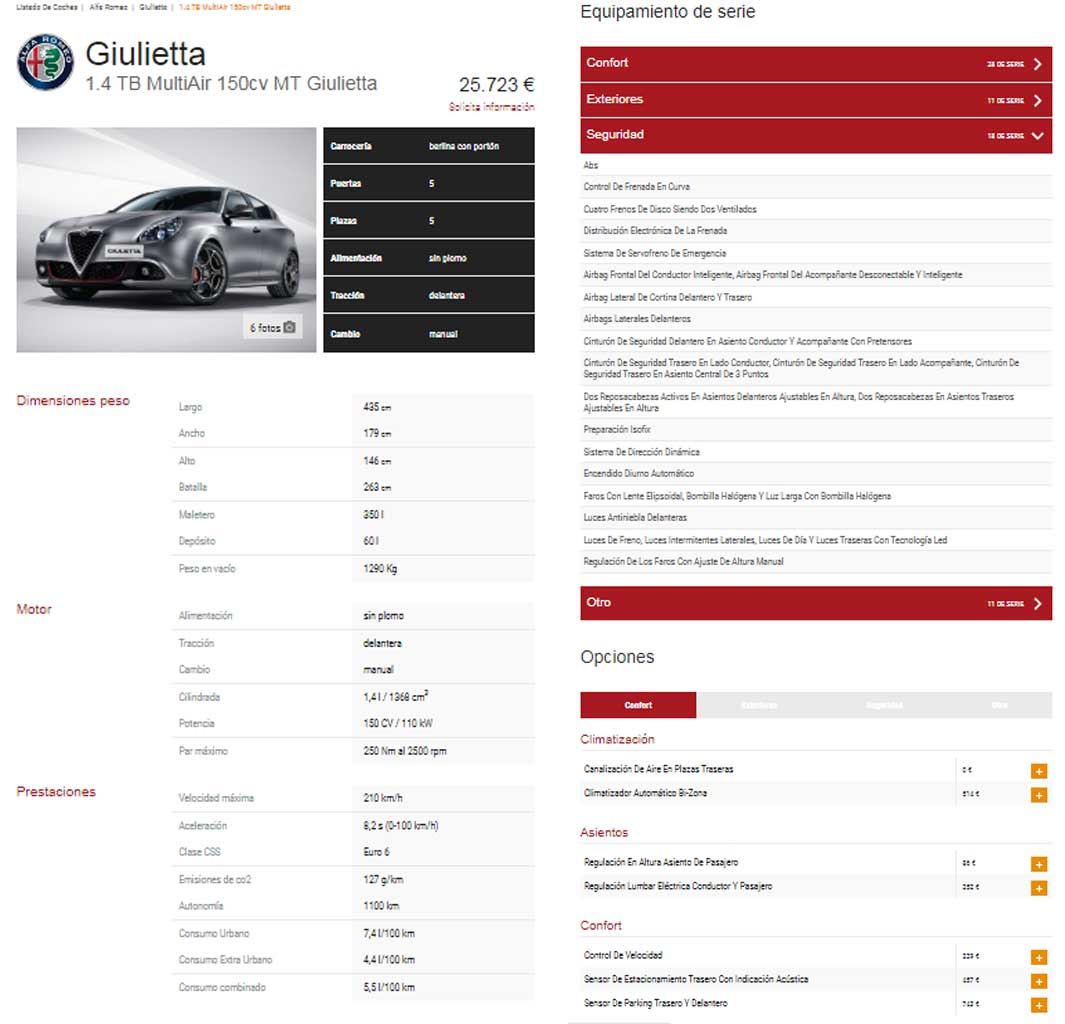The image size is (1065, 1024).
Task: Click the Giulietta model heading
Action: point(145,54)
